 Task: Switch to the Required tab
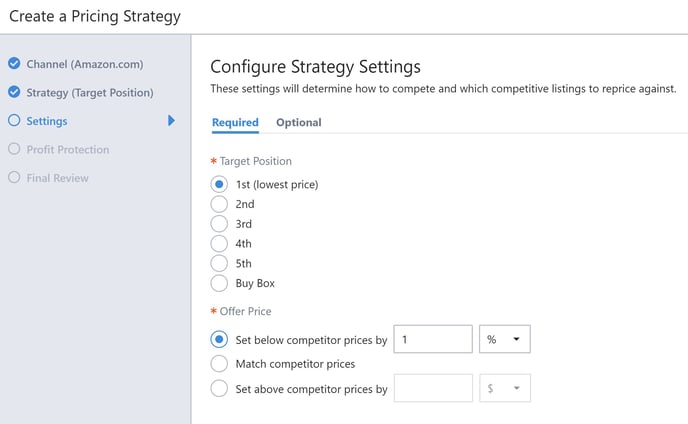(x=235, y=123)
